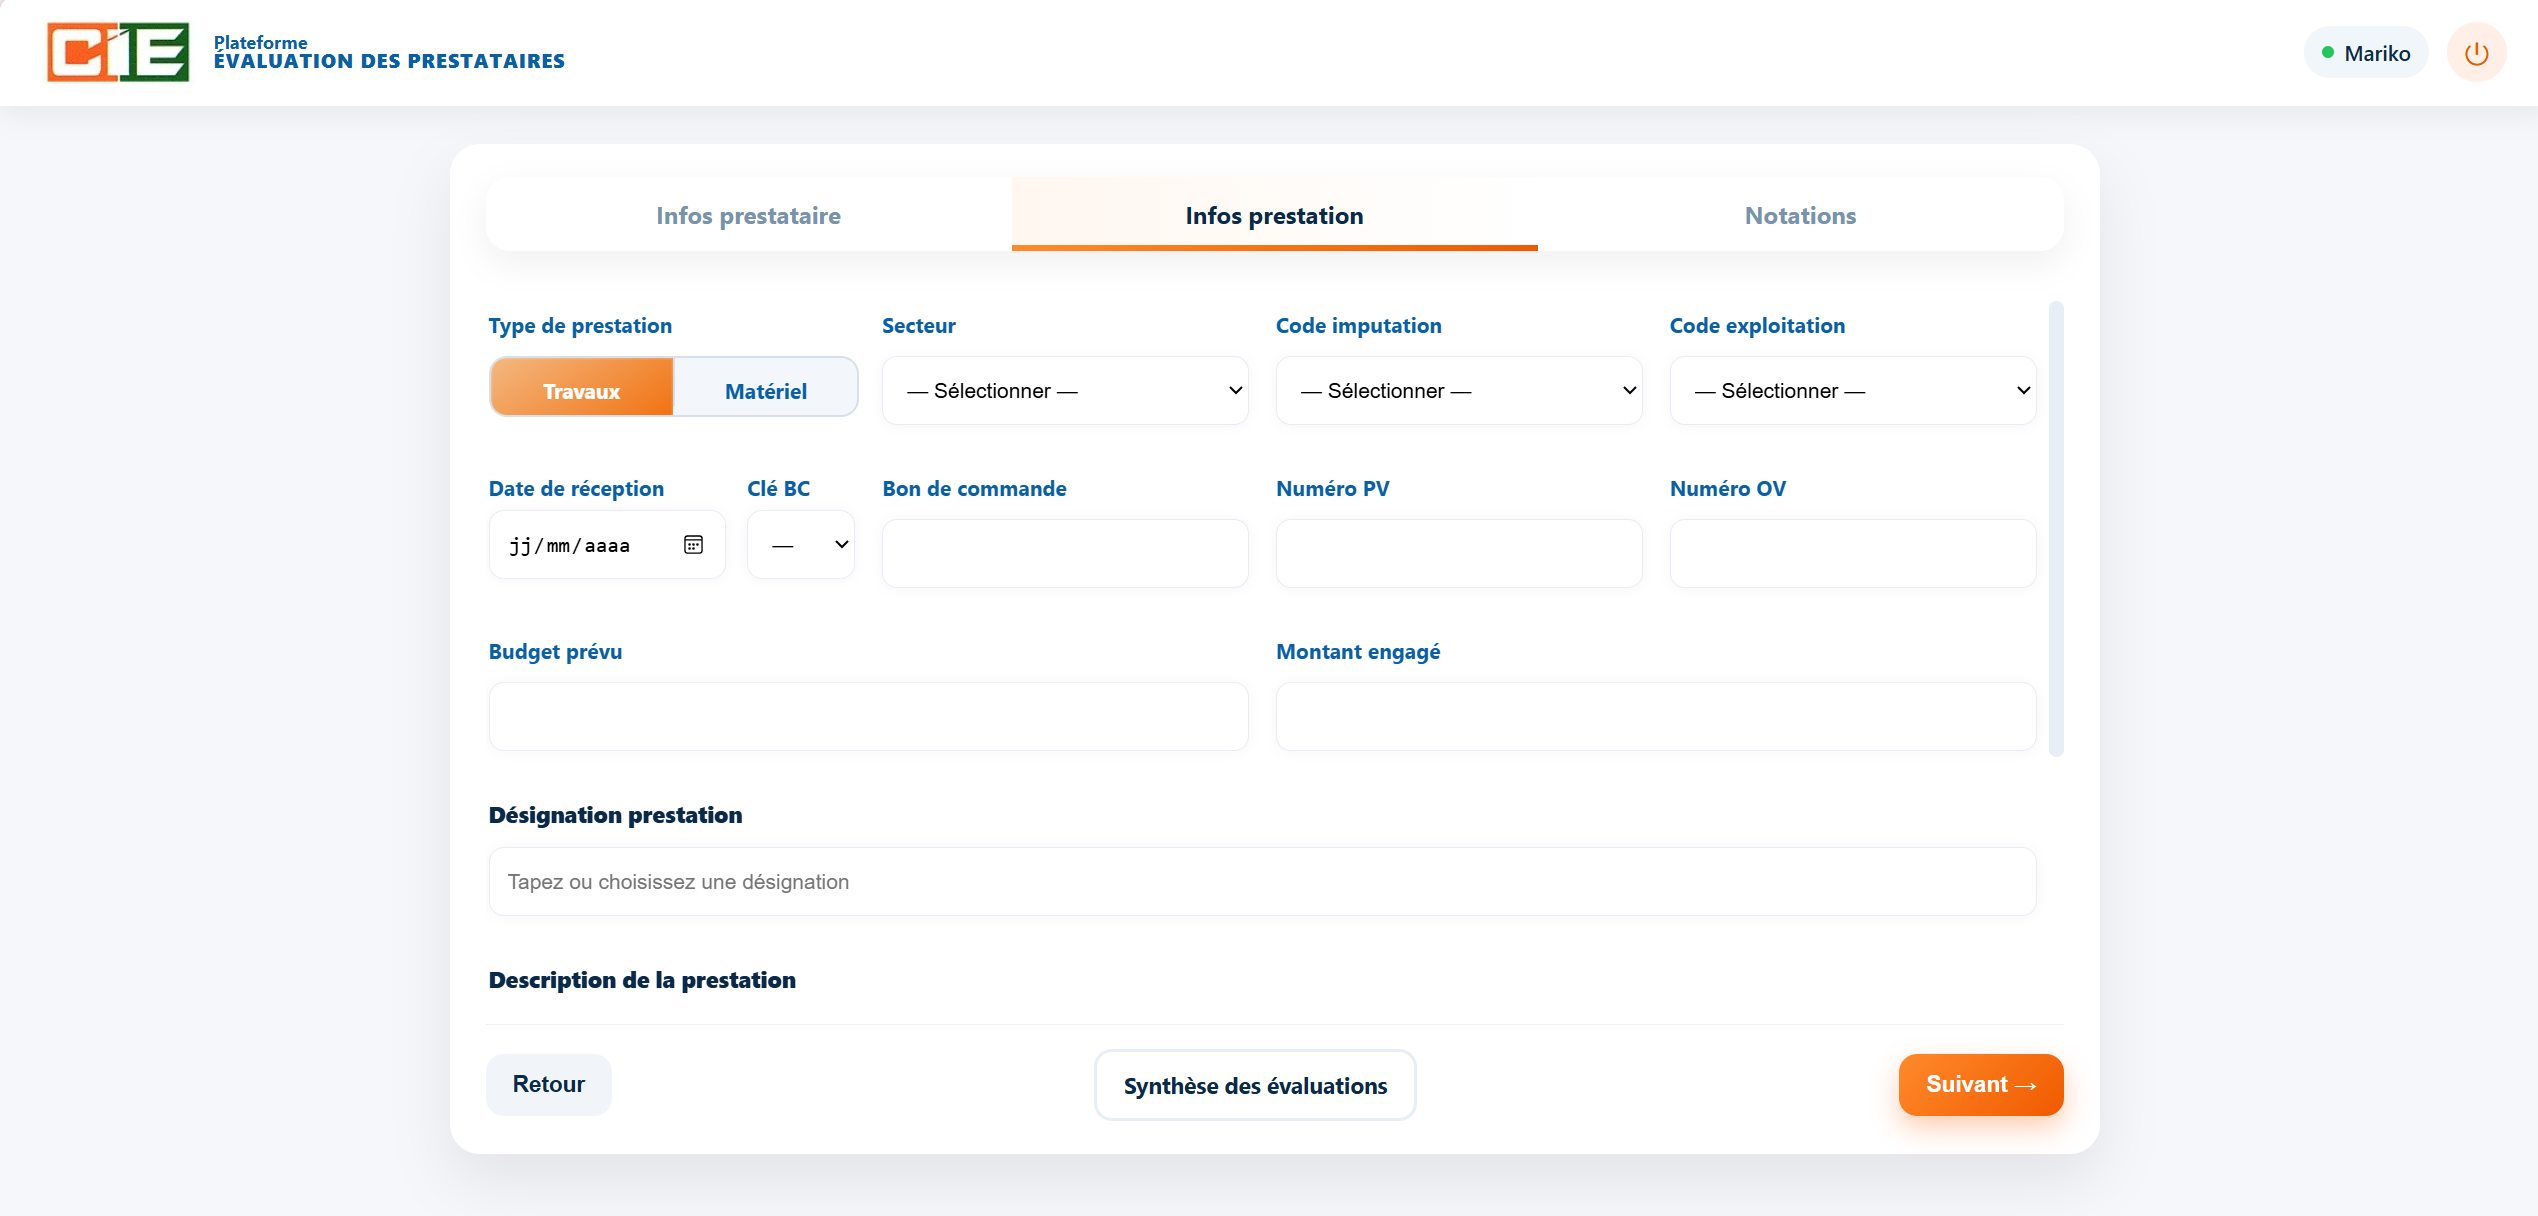The width and height of the screenshot is (2538, 1216).
Task: Switch to the Infos prestataire tab
Action: 748,215
